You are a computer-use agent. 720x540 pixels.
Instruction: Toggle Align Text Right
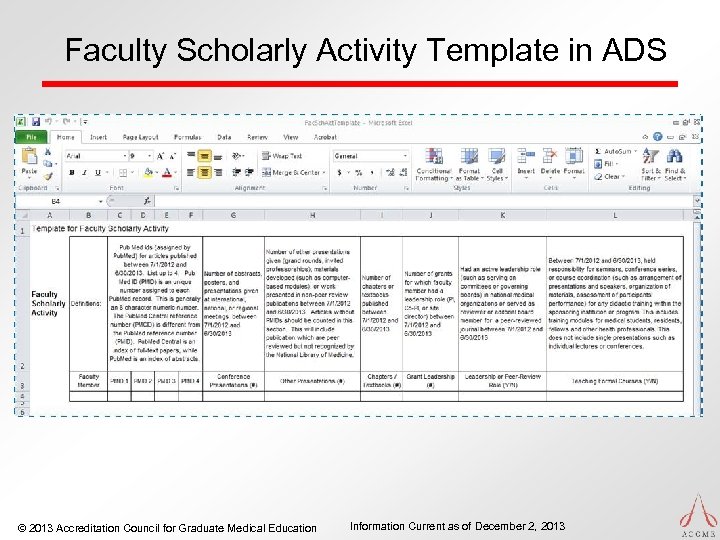coord(218,173)
